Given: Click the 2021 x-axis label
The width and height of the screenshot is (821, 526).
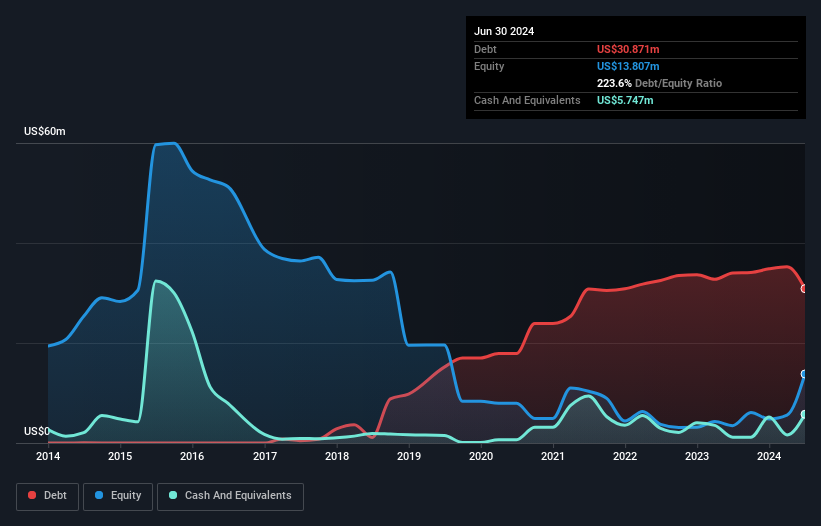Looking at the screenshot, I should click(x=553, y=456).
